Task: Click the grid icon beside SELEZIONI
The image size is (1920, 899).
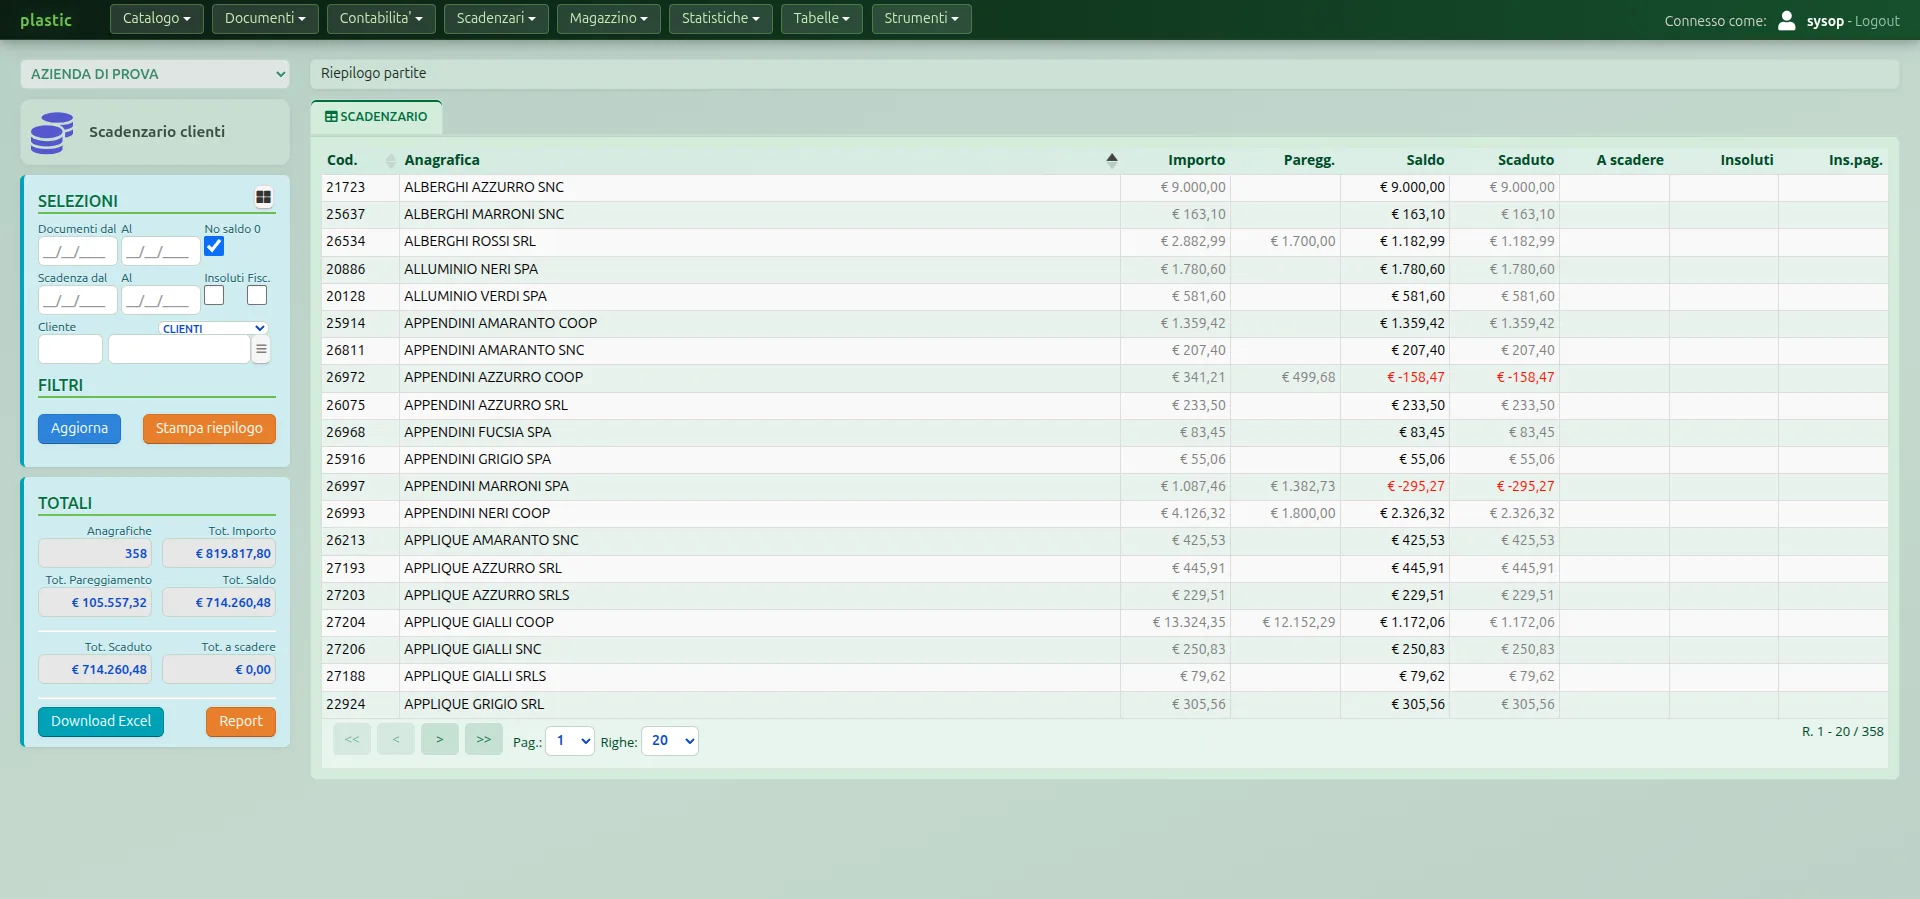Action: click(263, 198)
